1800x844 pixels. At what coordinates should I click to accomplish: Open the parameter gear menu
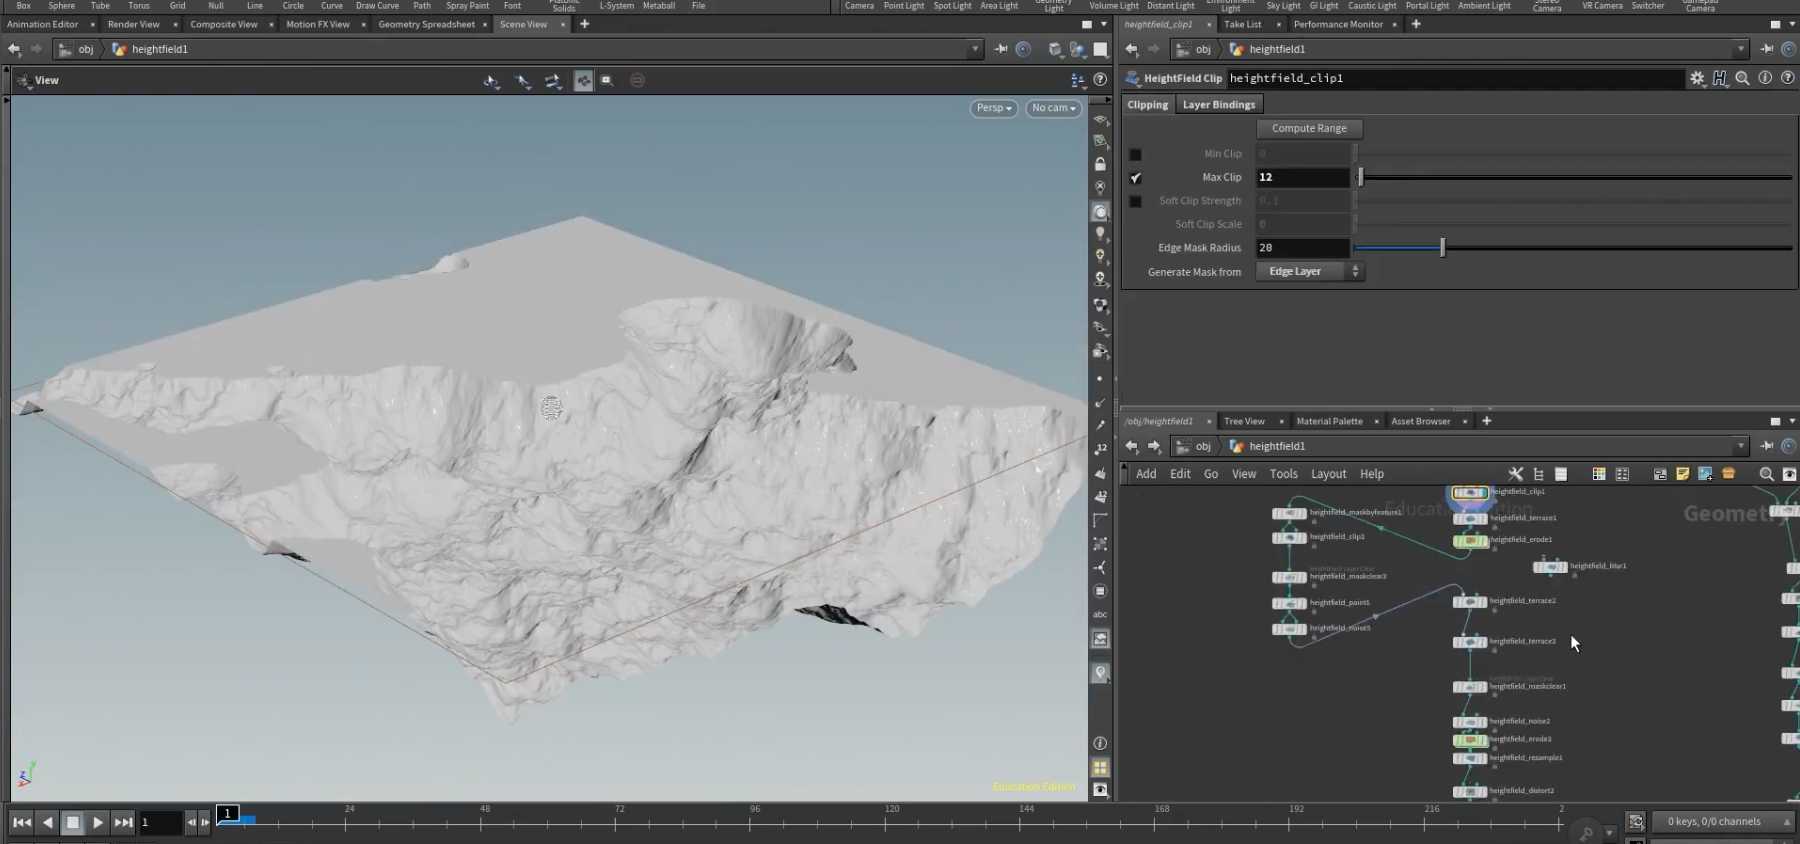point(1697,78)
